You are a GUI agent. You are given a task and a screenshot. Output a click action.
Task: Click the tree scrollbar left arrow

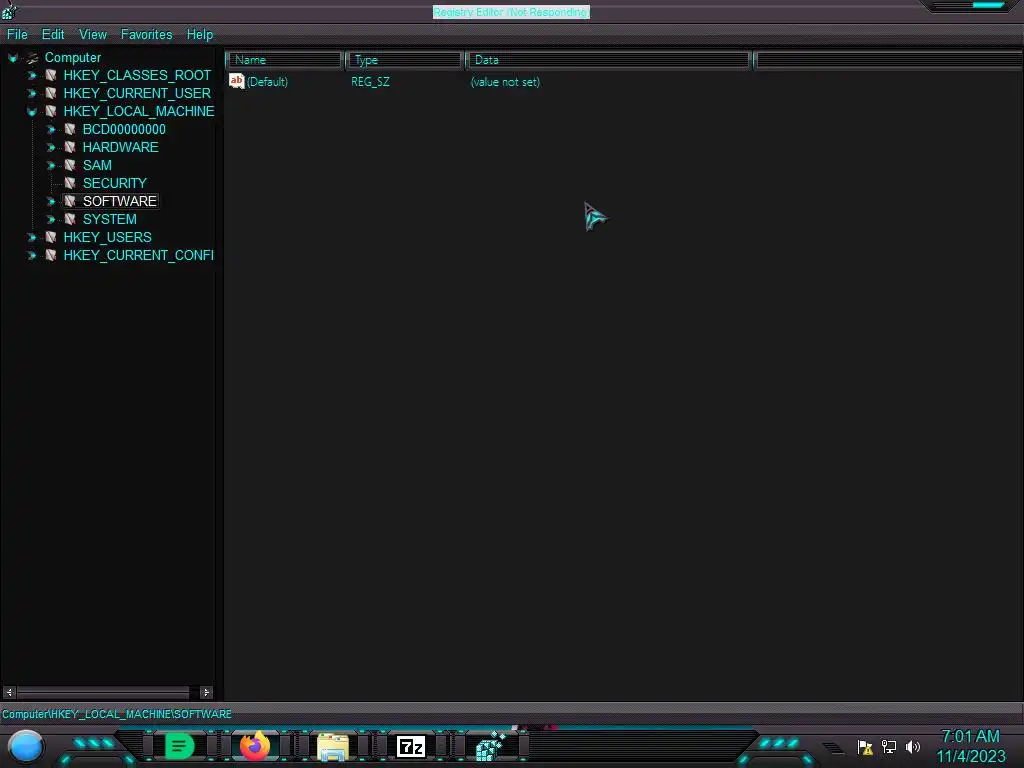click(8, 692)
